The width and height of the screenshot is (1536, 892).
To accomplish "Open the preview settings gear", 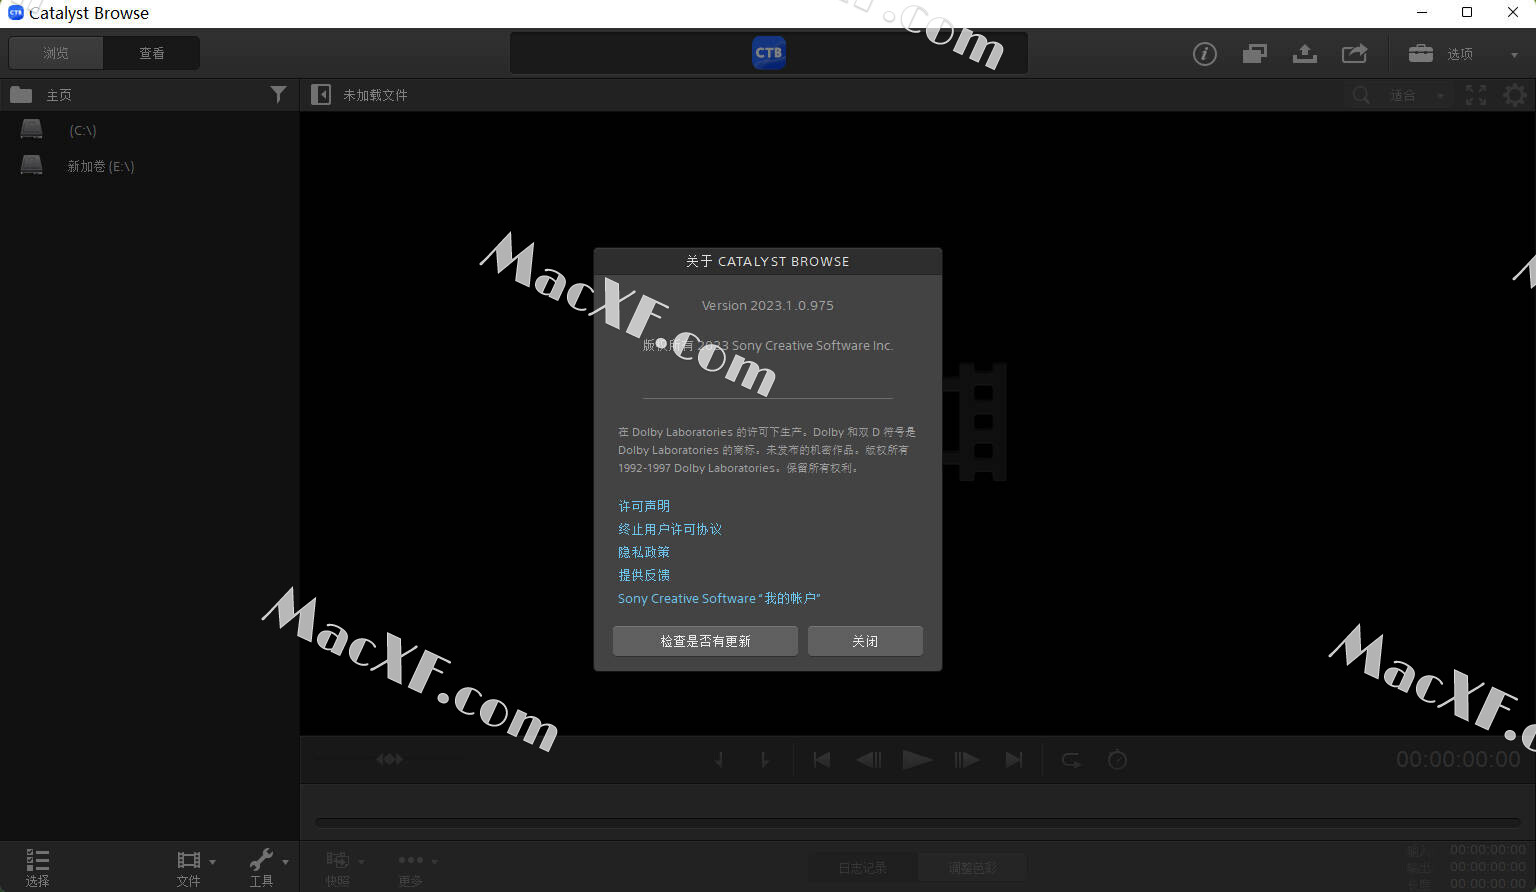I will (x=1516, y=95).
